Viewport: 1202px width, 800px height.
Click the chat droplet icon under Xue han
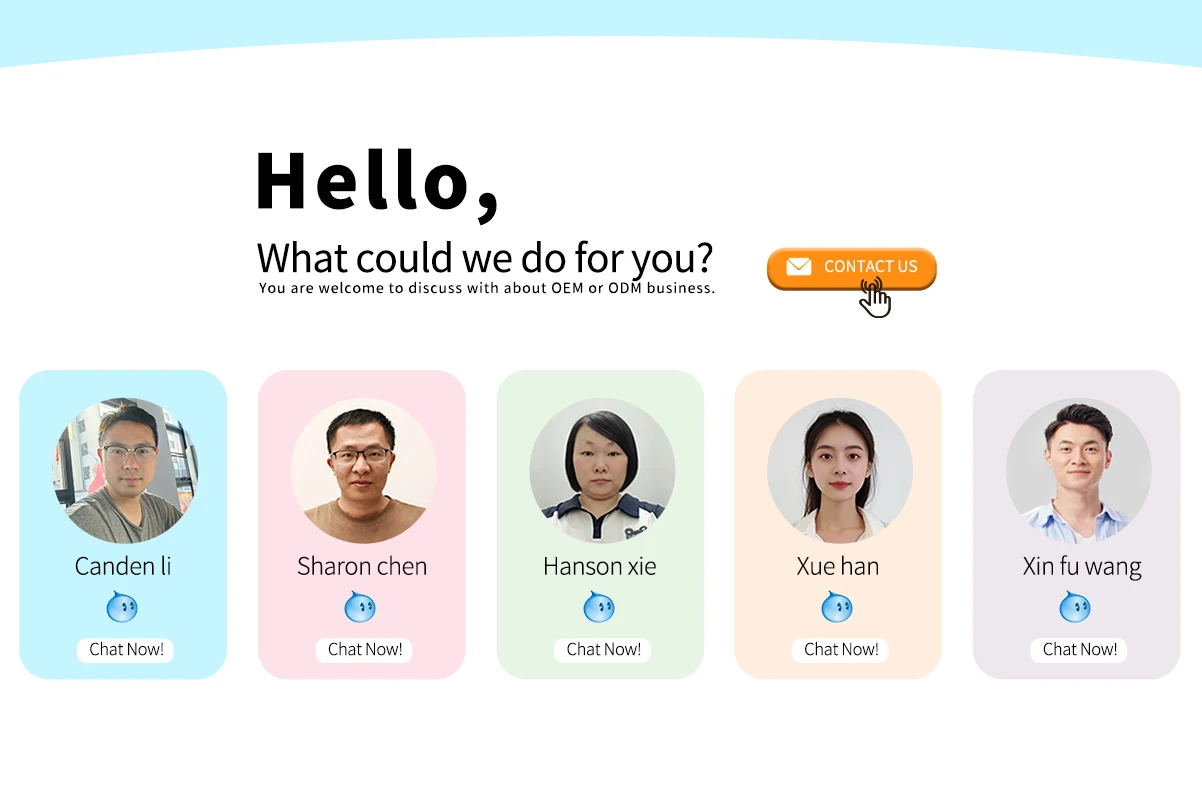pos(837,606)
